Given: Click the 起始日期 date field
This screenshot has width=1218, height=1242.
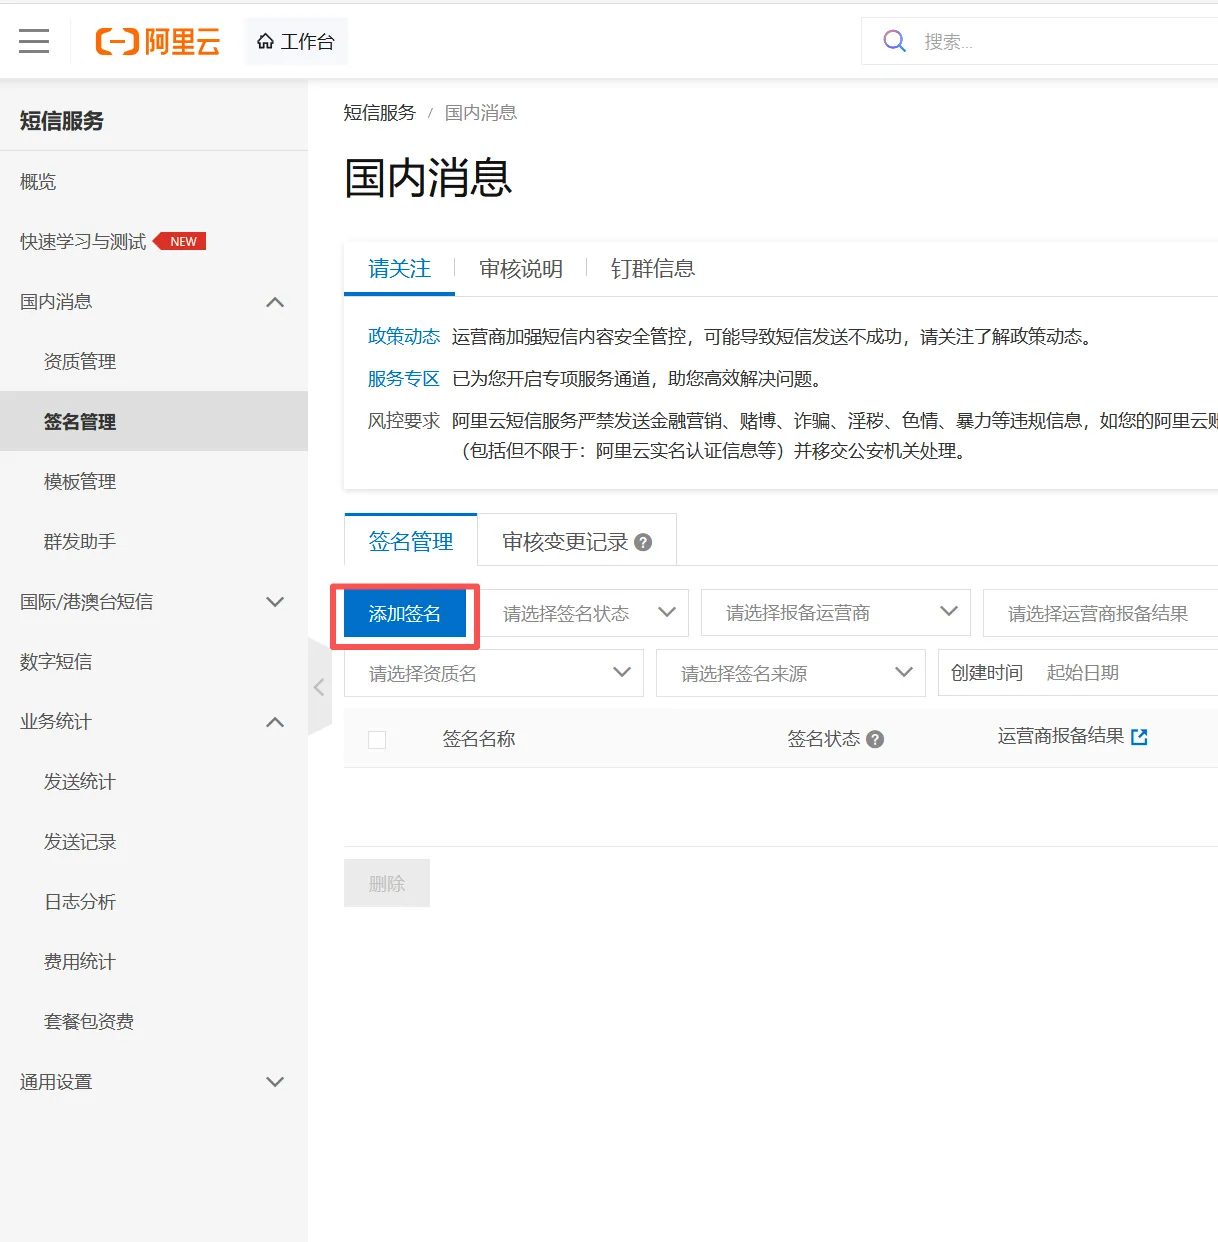Looking at the screenshot, I should click(x=1083, y=673).
